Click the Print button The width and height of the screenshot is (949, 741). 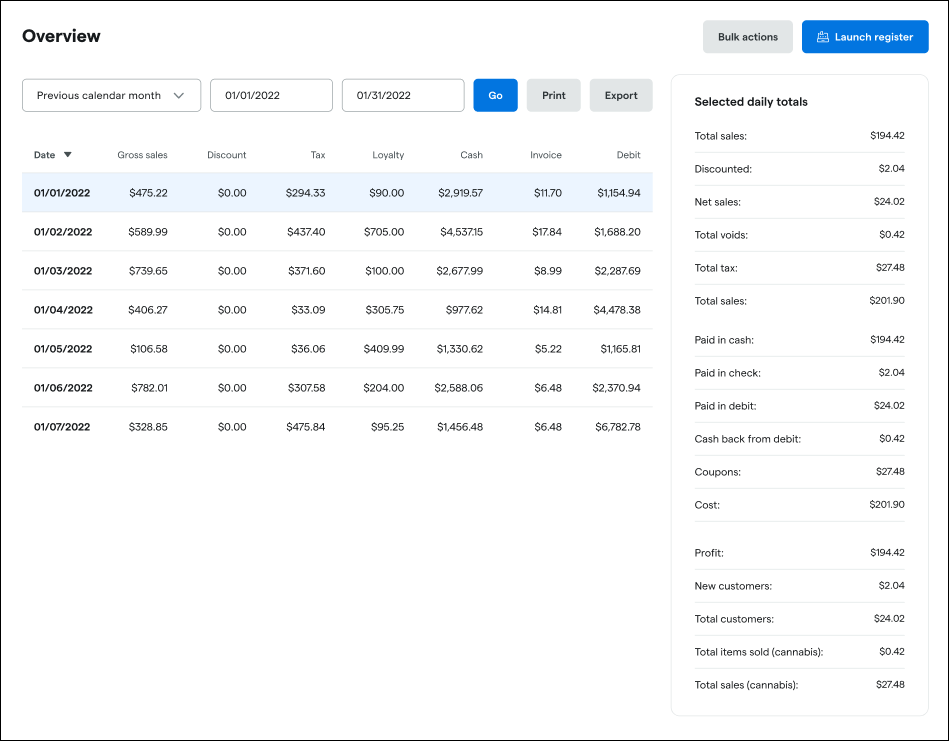(553, 95)
